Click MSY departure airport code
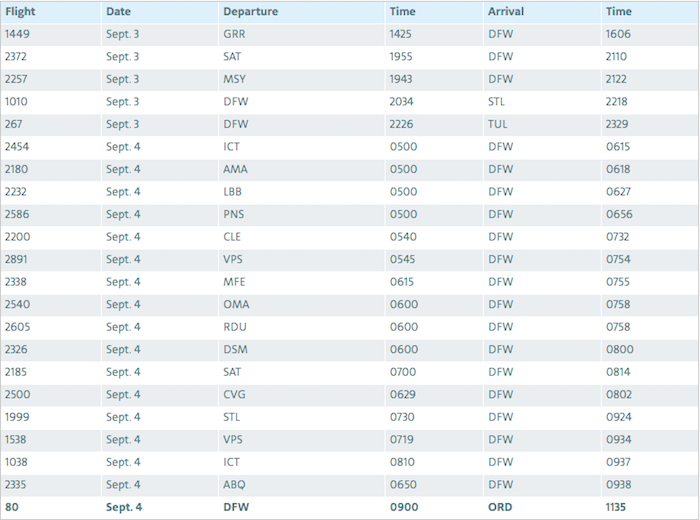This screenshot has width=700, height=520. click(x=234, y=79)
